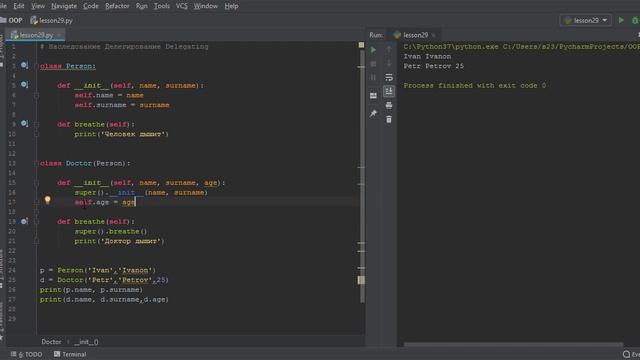Open the Event Log at bottom right
This screenshot has width=640, height=360.
tap(631, 354)
